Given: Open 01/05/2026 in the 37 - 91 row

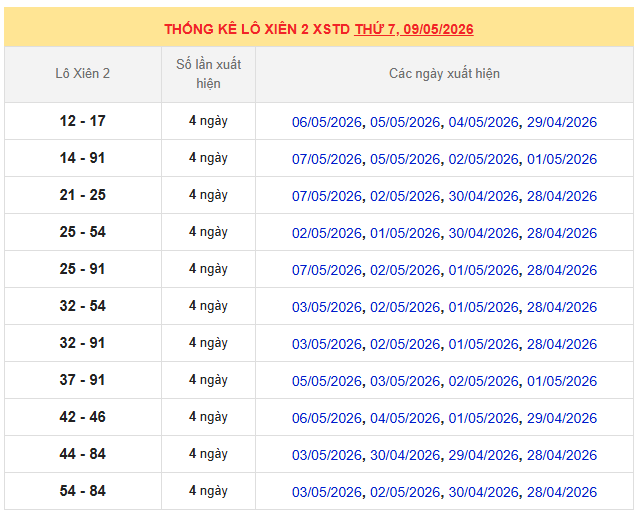Looking at the screenshot, I should [x=562, y=381].
